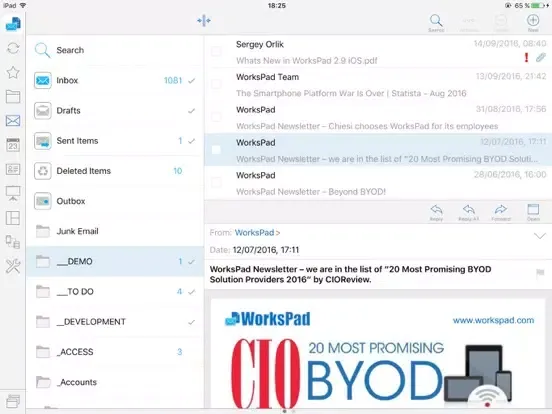Image resolution: width=552 pixels, height=414 pixels.
Task: Select the _Accounts folder
Action: pyautogui.click(x=115, y=382)
